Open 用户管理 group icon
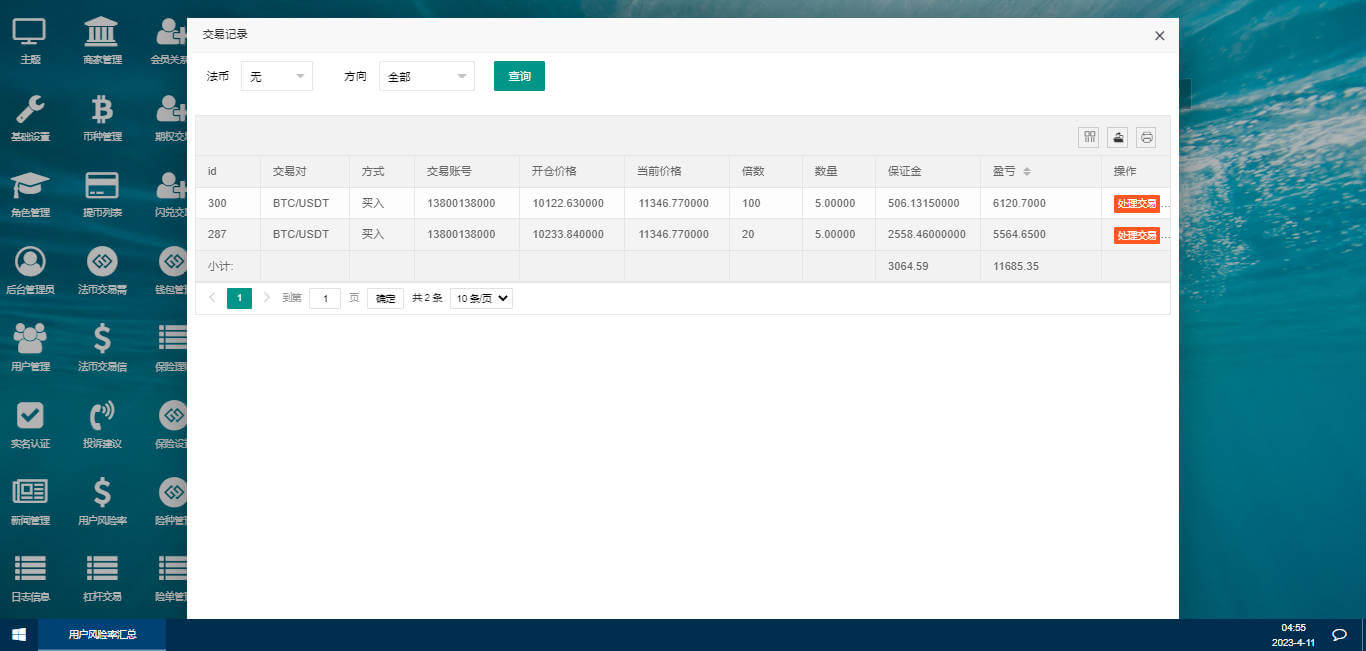Viewport: 1366px width, 651px height. 30,348
